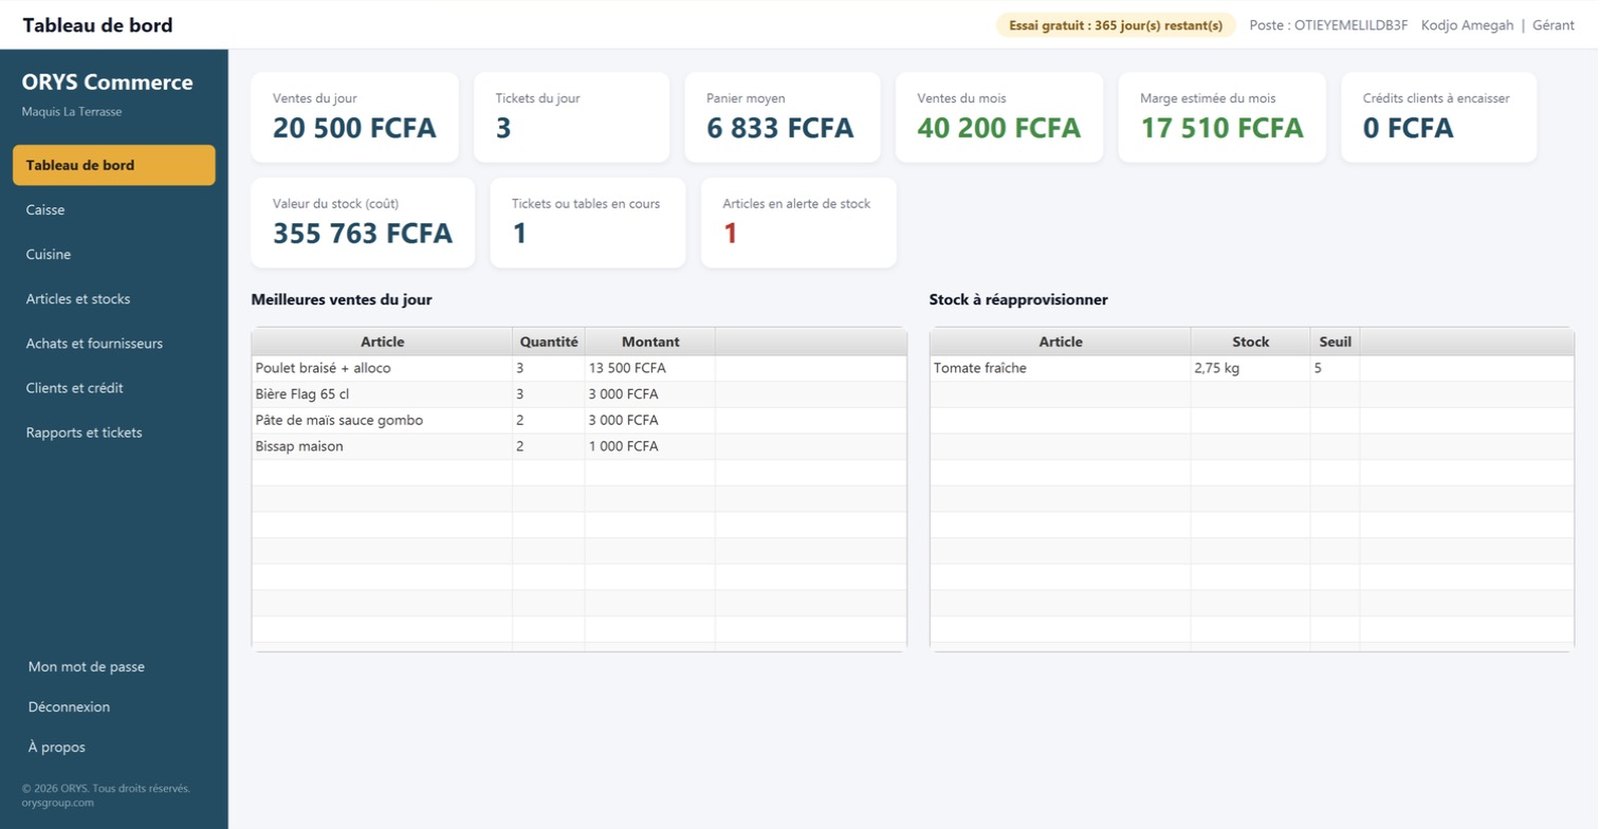This screenshot has height=829, width=1600.
Task: Go to the Caisse section
Action: 114,210
